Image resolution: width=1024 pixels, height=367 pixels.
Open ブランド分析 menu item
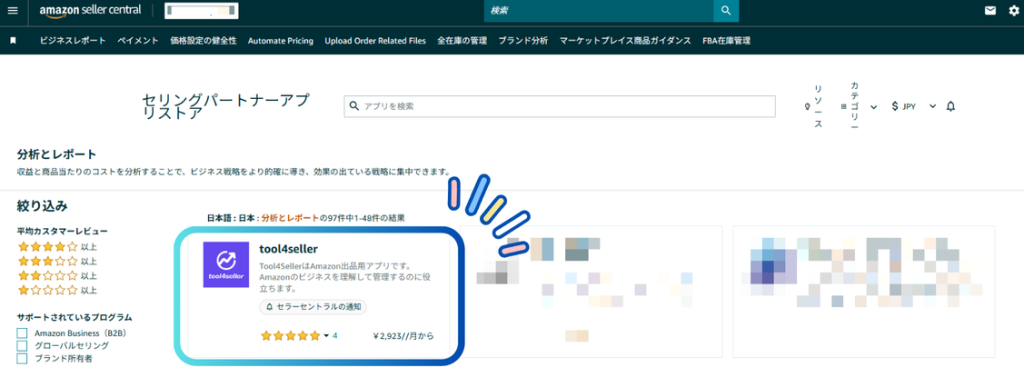click(523, 40)
